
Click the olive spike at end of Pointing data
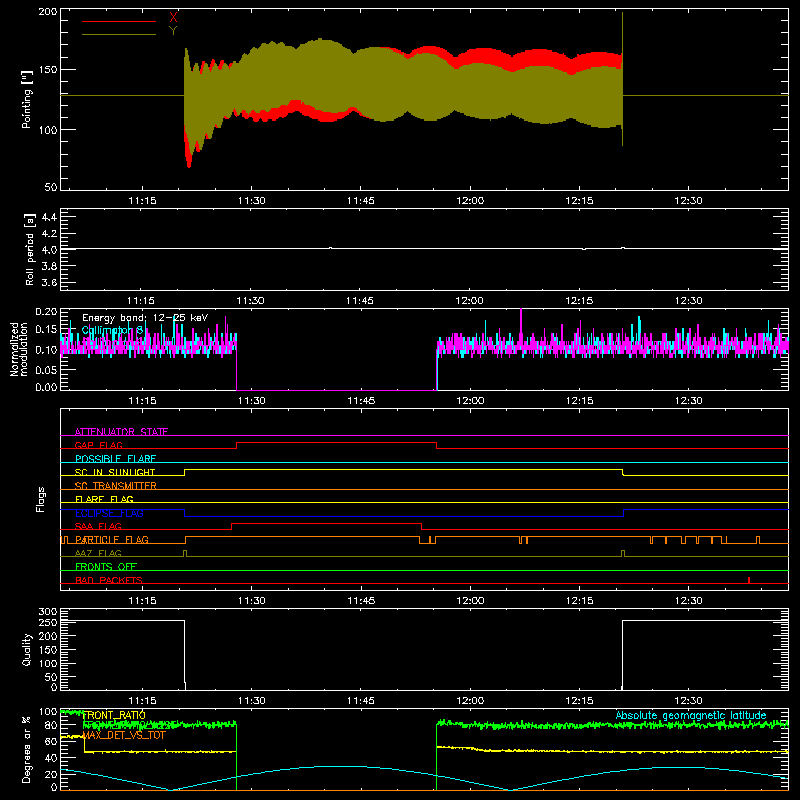click(622, 79)
